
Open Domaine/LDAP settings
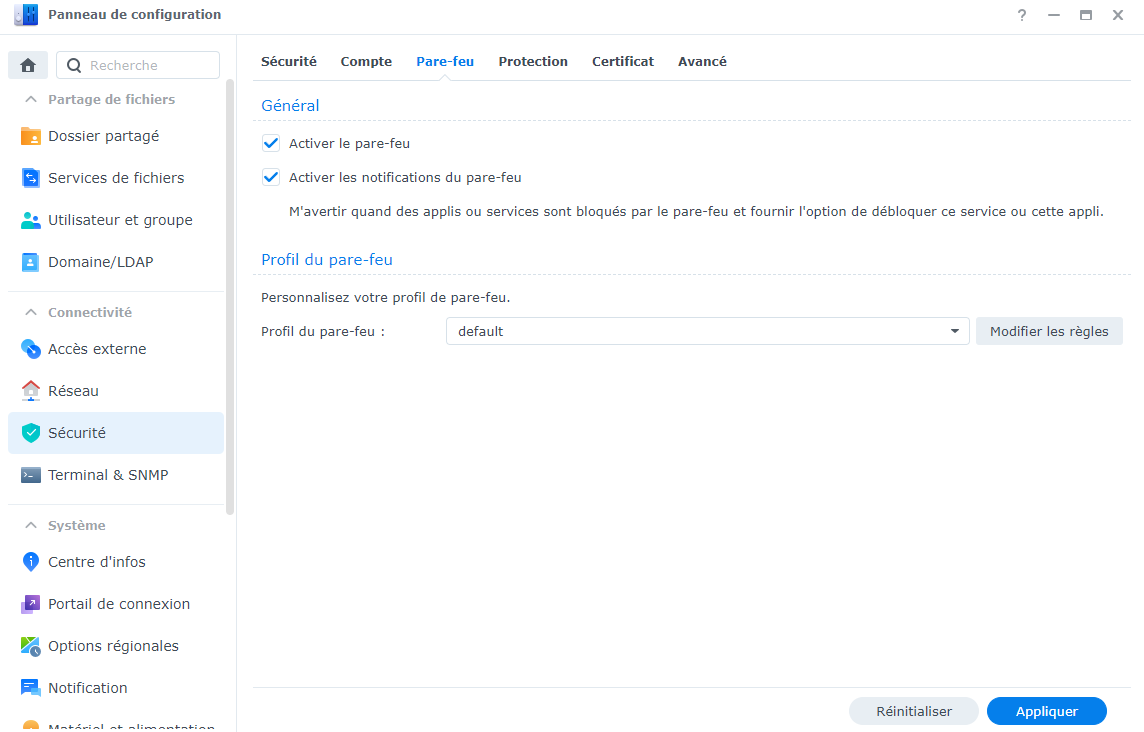100,262
